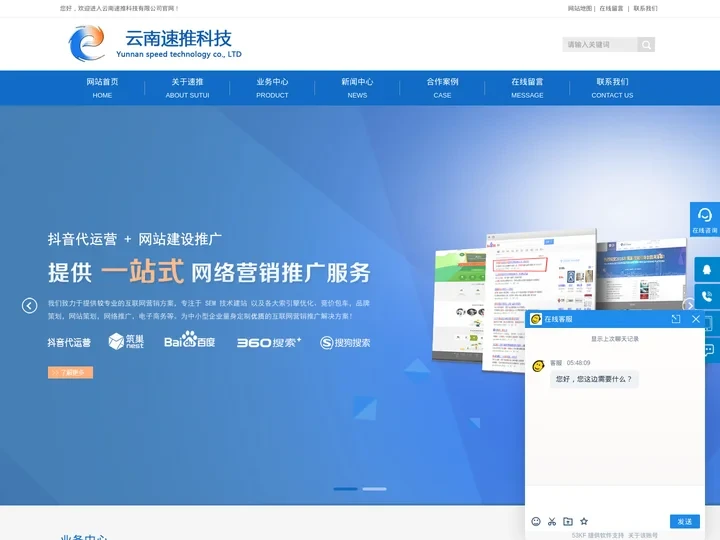This screenshot has width=720, height=540.
Task: Click the chat header smiley avatar
Action: pos(535,319)
